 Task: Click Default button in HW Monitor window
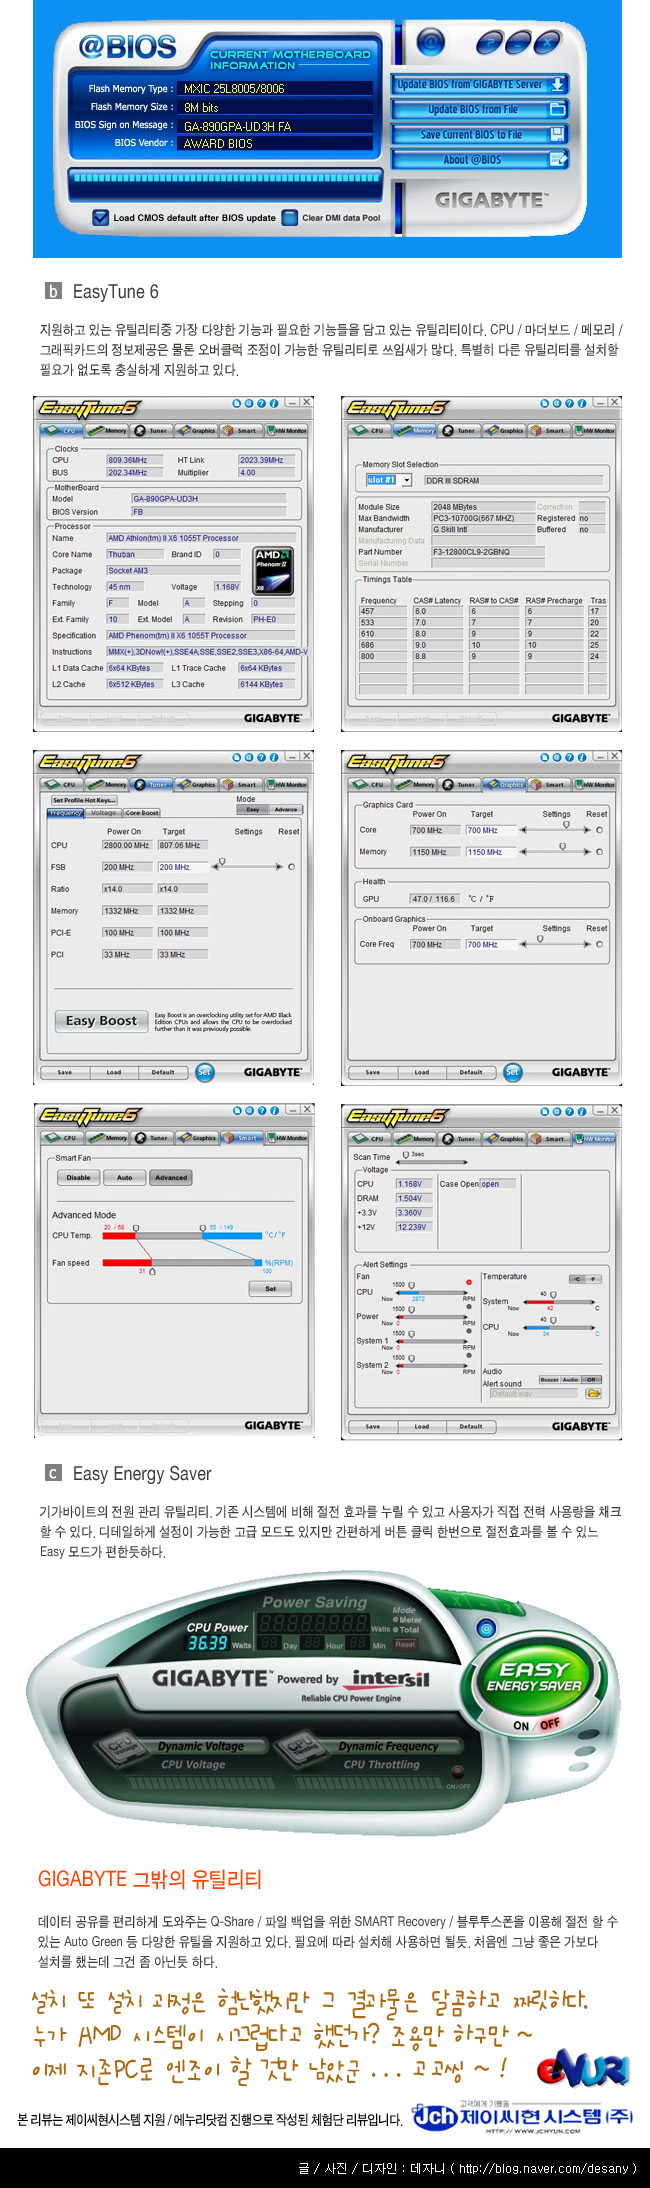[471, 1427]
